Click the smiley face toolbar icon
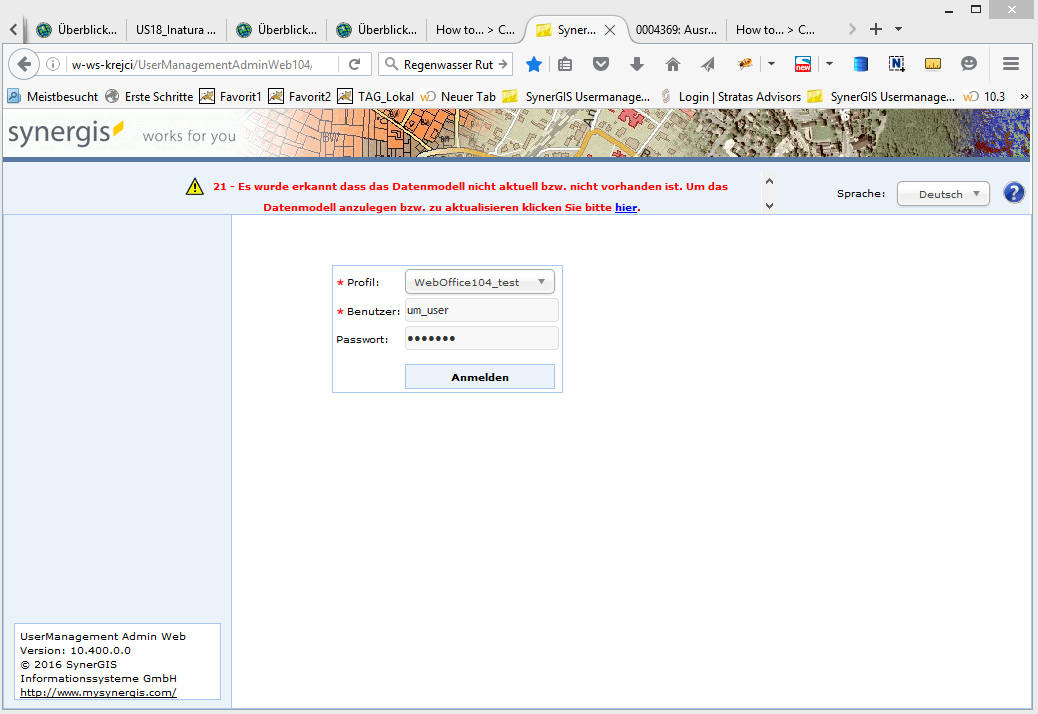Viewport: 1038px width, 714px height. pos(968,64)
